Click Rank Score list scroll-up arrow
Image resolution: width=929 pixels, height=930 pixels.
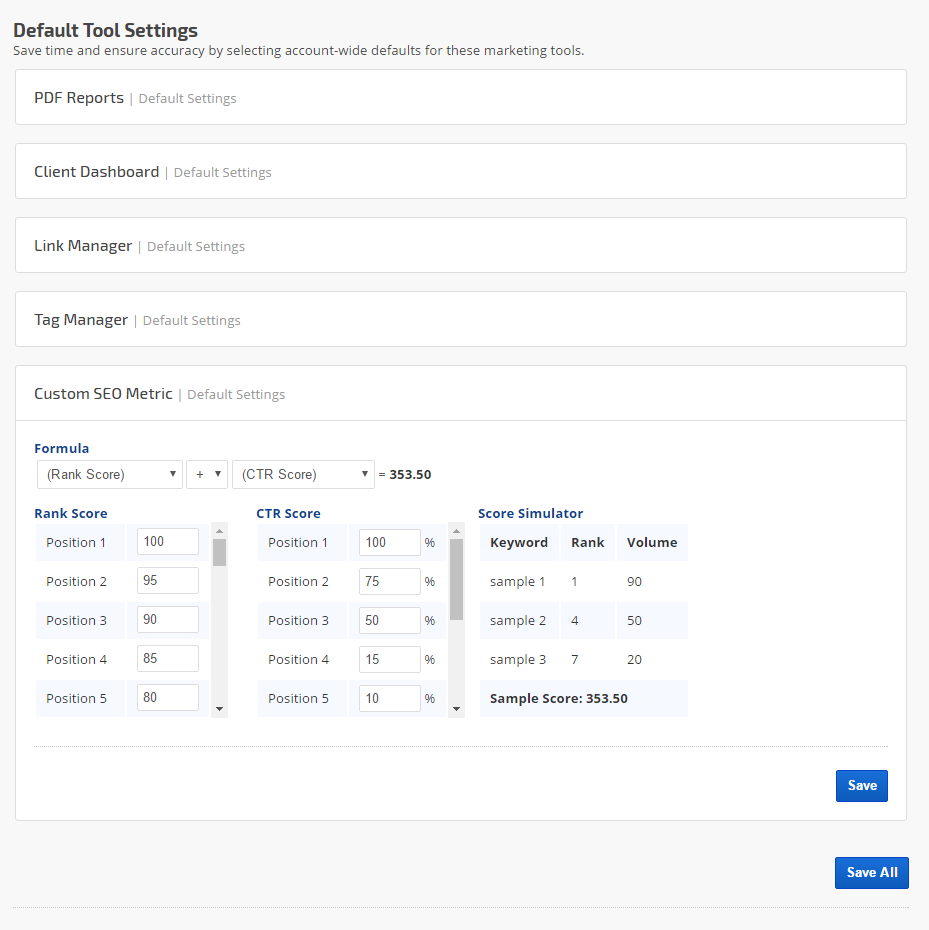click(x=220, y=531)
